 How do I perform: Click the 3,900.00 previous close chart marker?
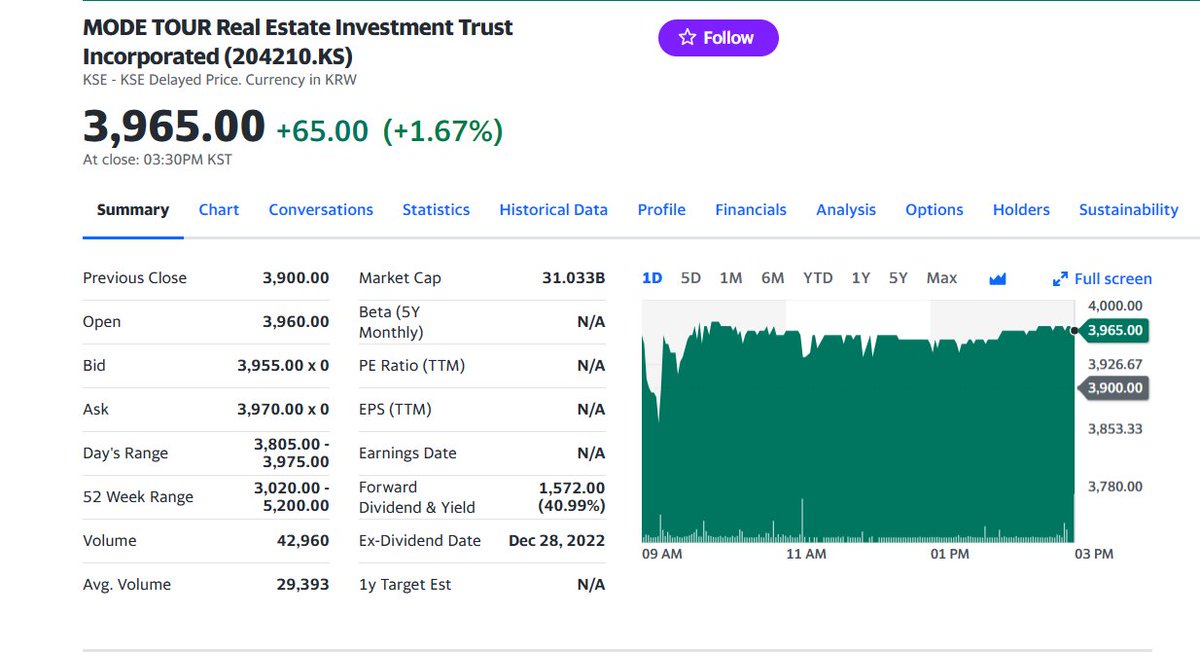[1114, 387]
